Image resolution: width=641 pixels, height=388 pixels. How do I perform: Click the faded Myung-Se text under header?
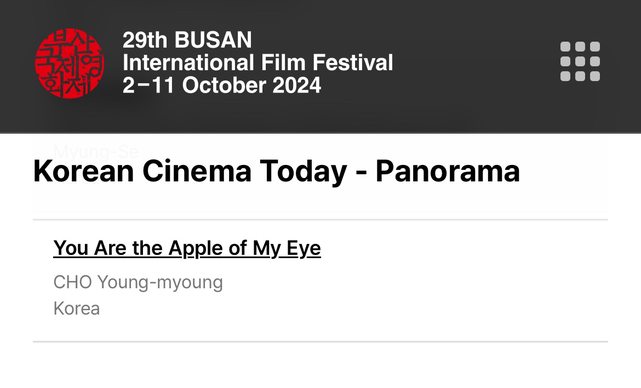click(96, 151)
